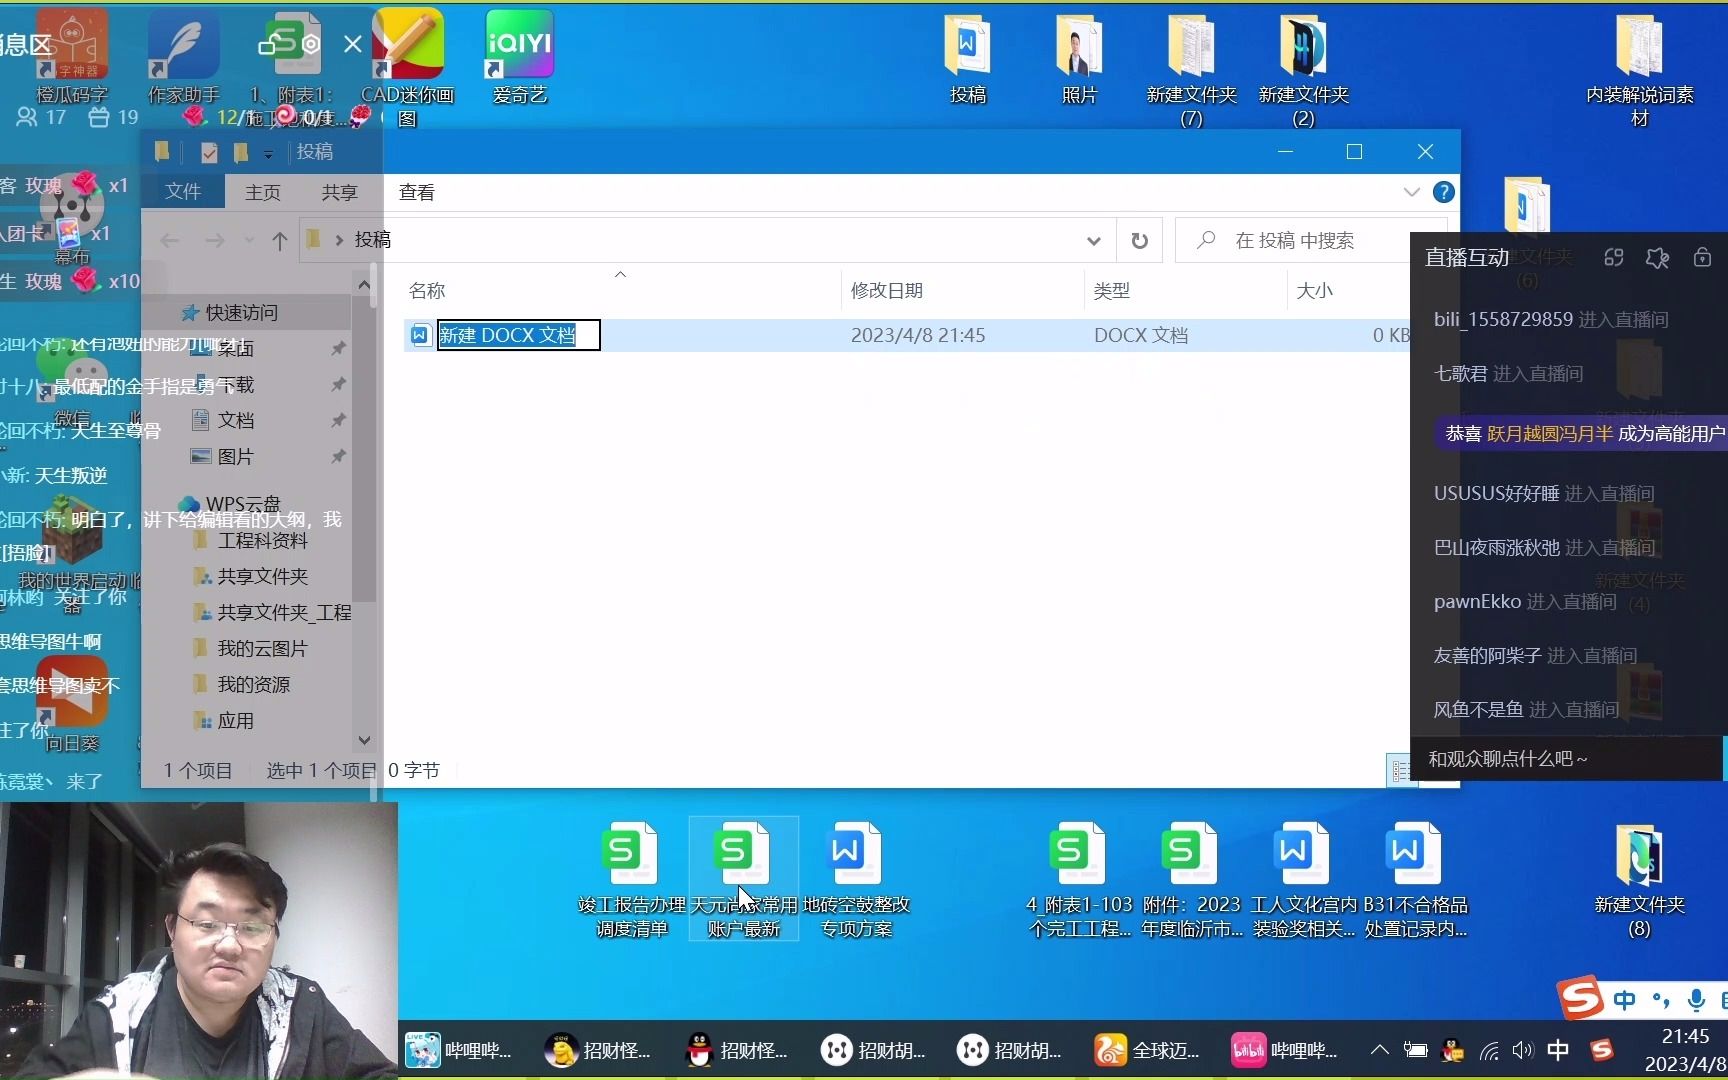The width and height of the screenshot is (1728, 1080).
Task: Open 直播互动 panel settings gear icon
Action: [1657, 258]
